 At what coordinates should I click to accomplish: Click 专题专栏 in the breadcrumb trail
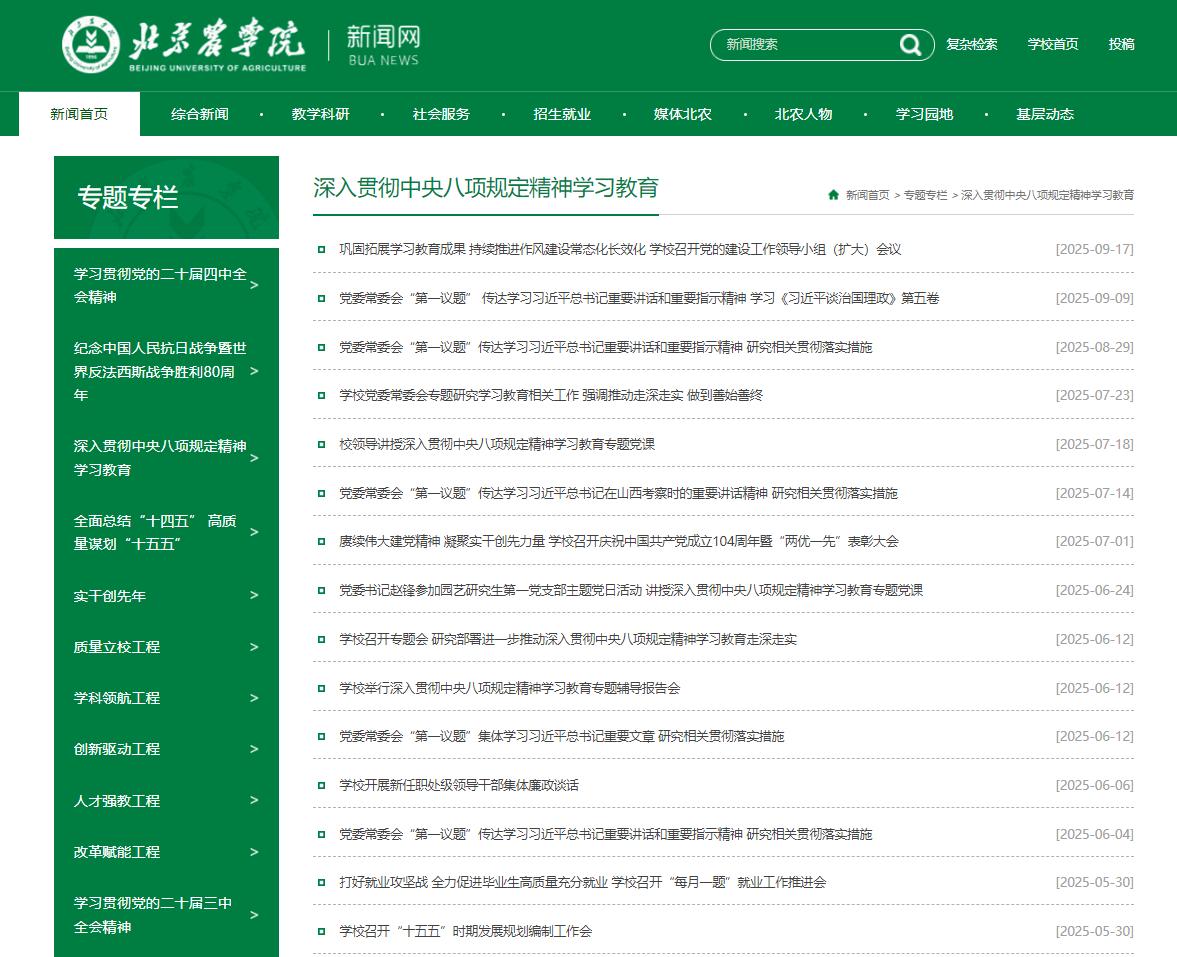pyautogui.click(x=925, y=195)
